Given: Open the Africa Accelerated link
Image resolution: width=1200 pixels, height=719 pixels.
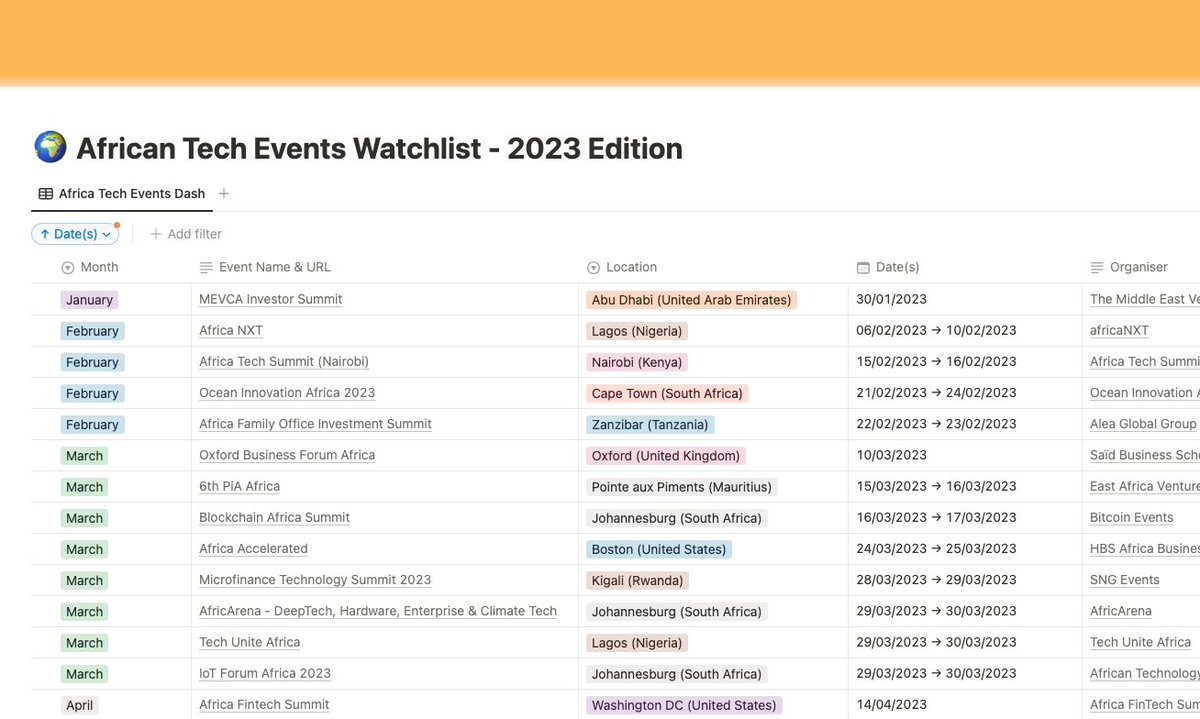Looking at the screenshot, I should (253, 549).
